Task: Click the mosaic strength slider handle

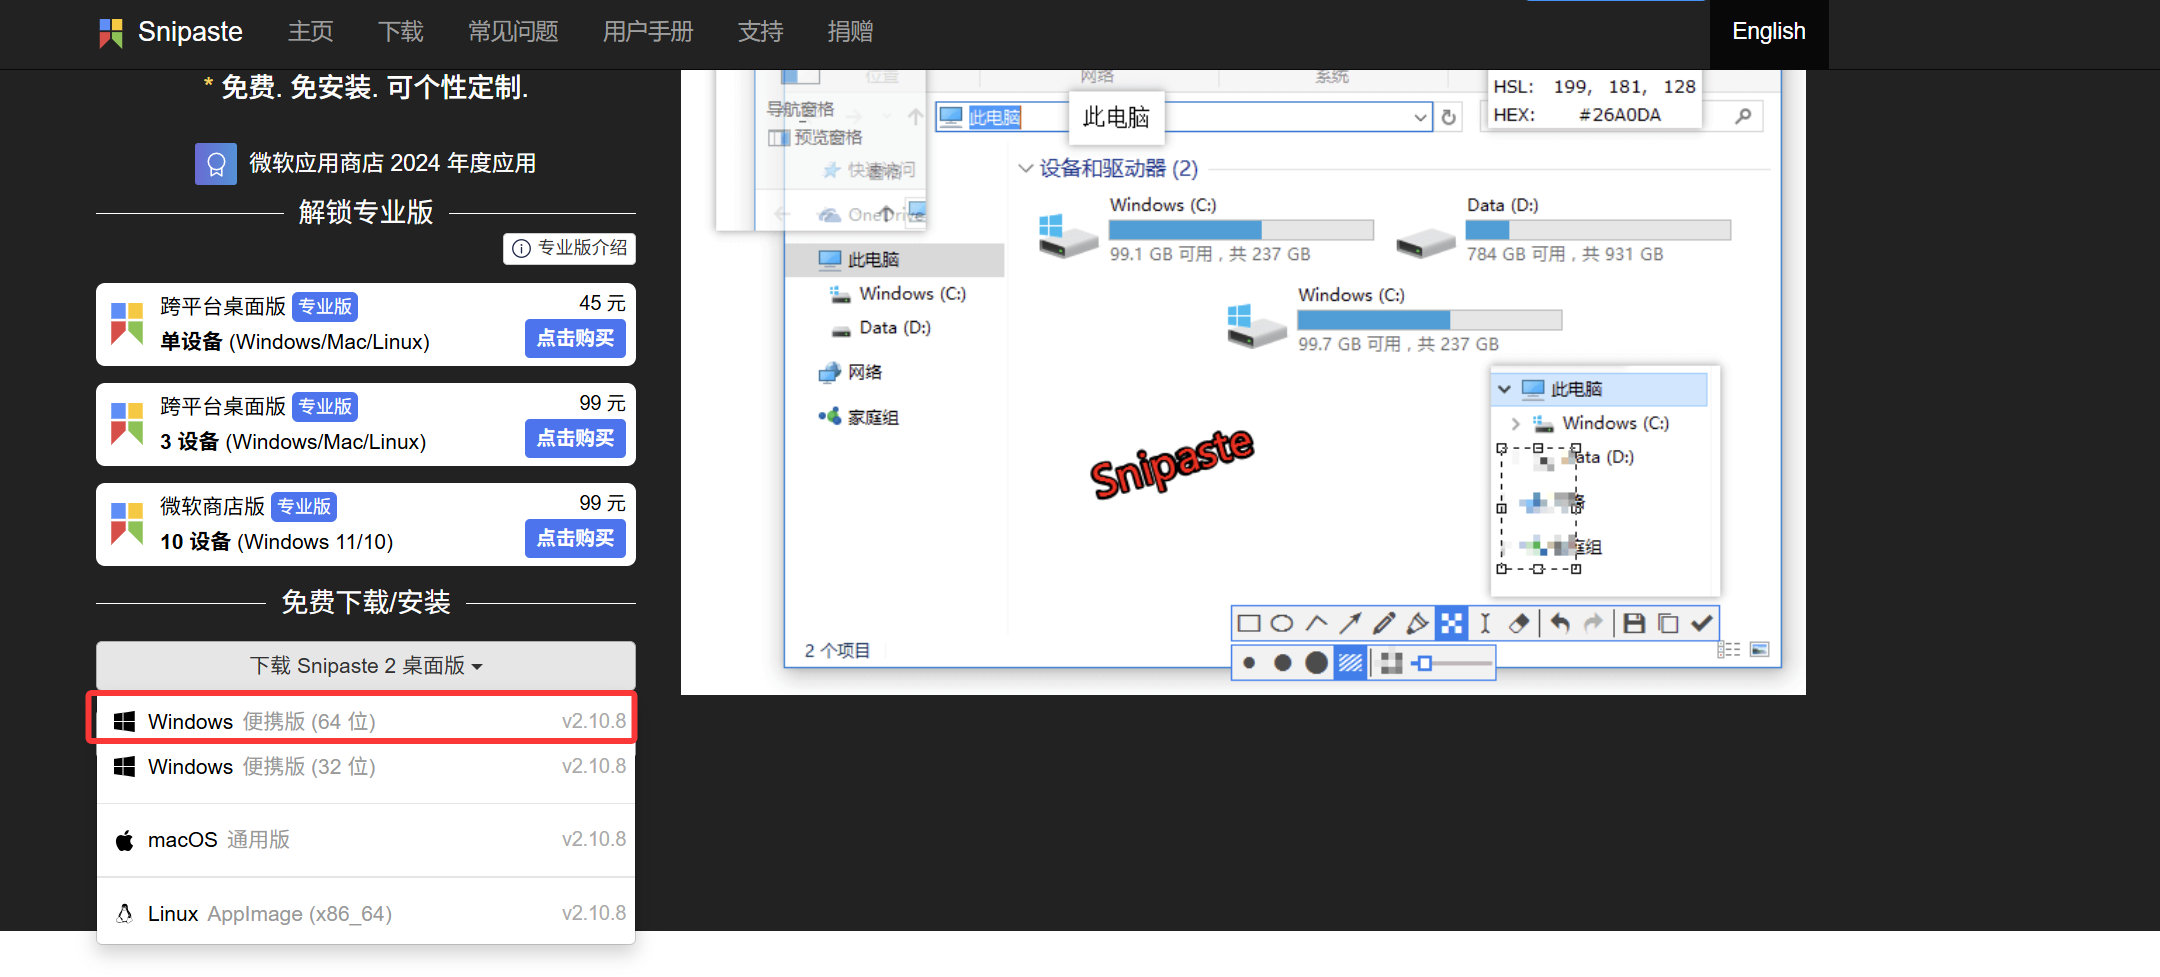Action: pos(1425,663)
